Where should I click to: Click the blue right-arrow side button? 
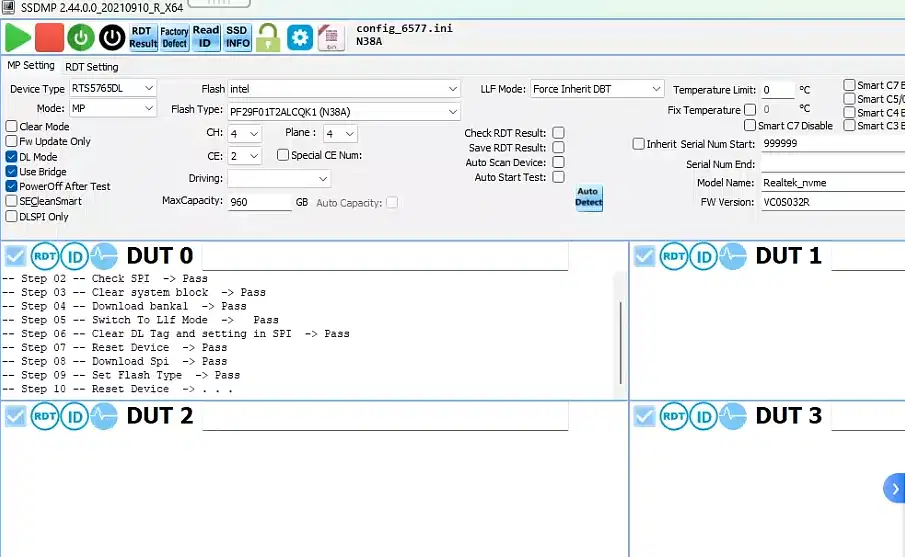click(895, 488)
